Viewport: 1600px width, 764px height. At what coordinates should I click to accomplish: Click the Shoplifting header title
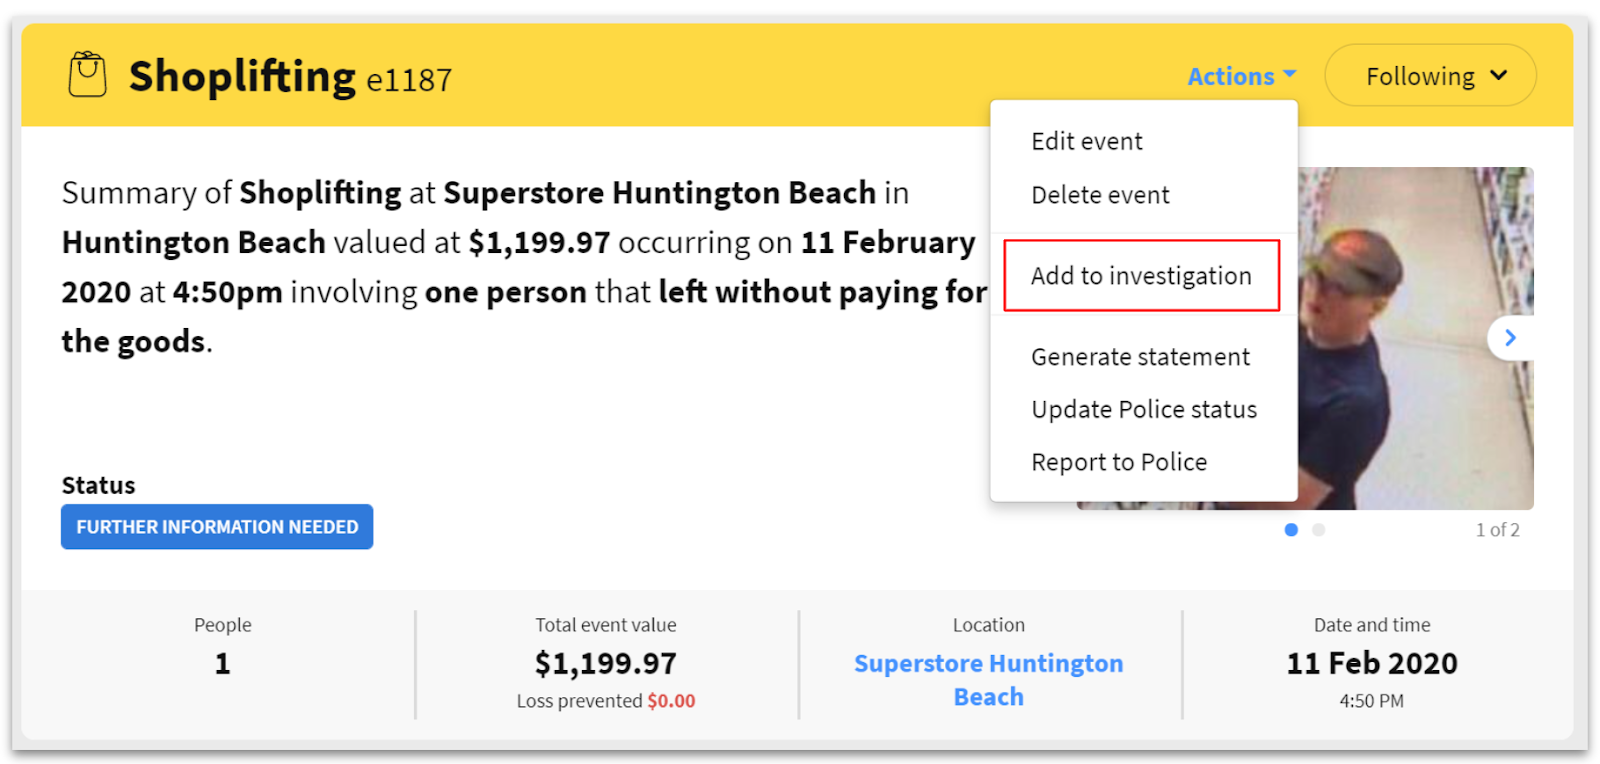point(242,76)
